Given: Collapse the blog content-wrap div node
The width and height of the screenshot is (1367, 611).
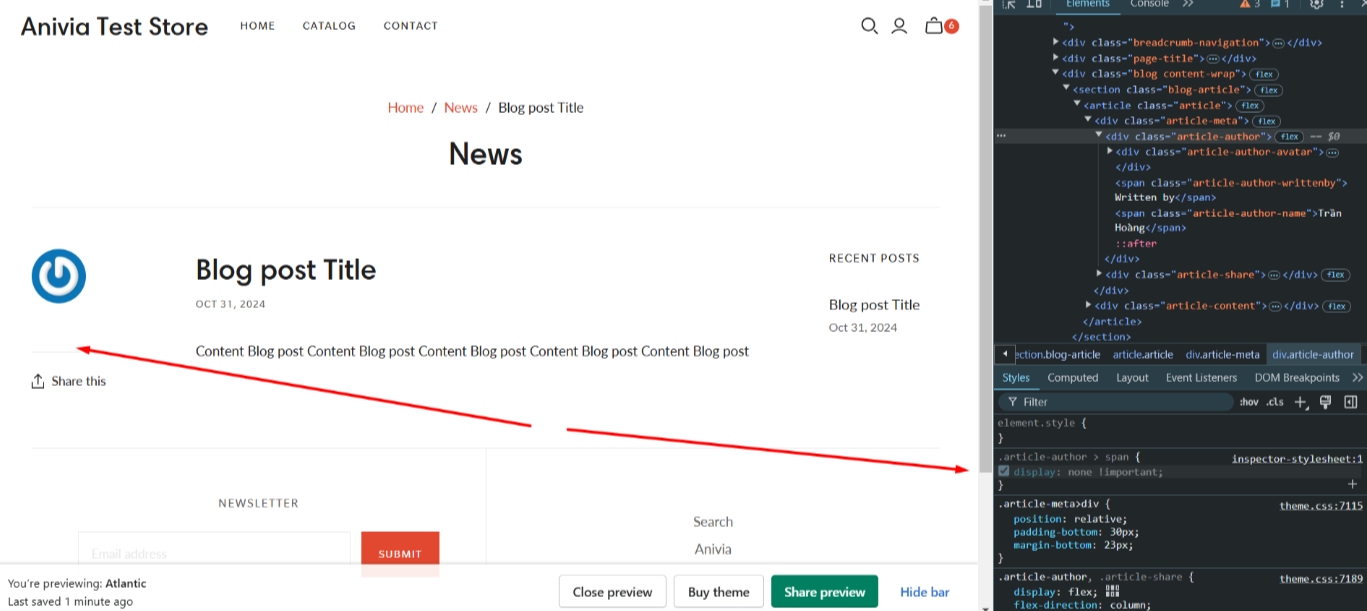Looking at the screenshot, I should 1056,73.
